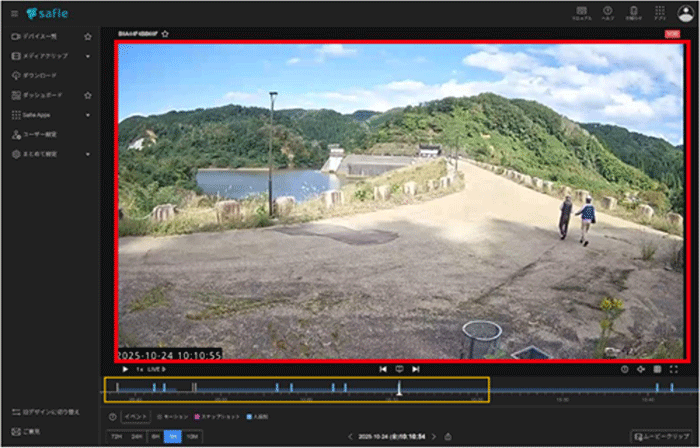Enter fullscreen video mode

click(674, 369)
